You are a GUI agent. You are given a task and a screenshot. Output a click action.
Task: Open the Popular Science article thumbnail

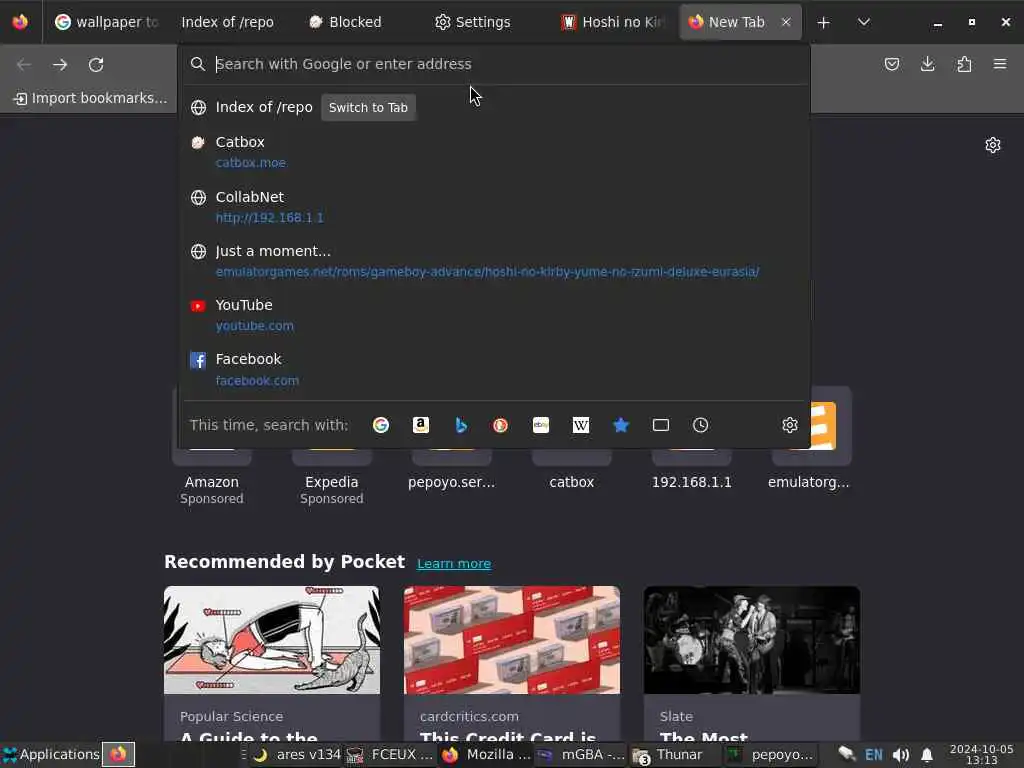click(272, 640)
